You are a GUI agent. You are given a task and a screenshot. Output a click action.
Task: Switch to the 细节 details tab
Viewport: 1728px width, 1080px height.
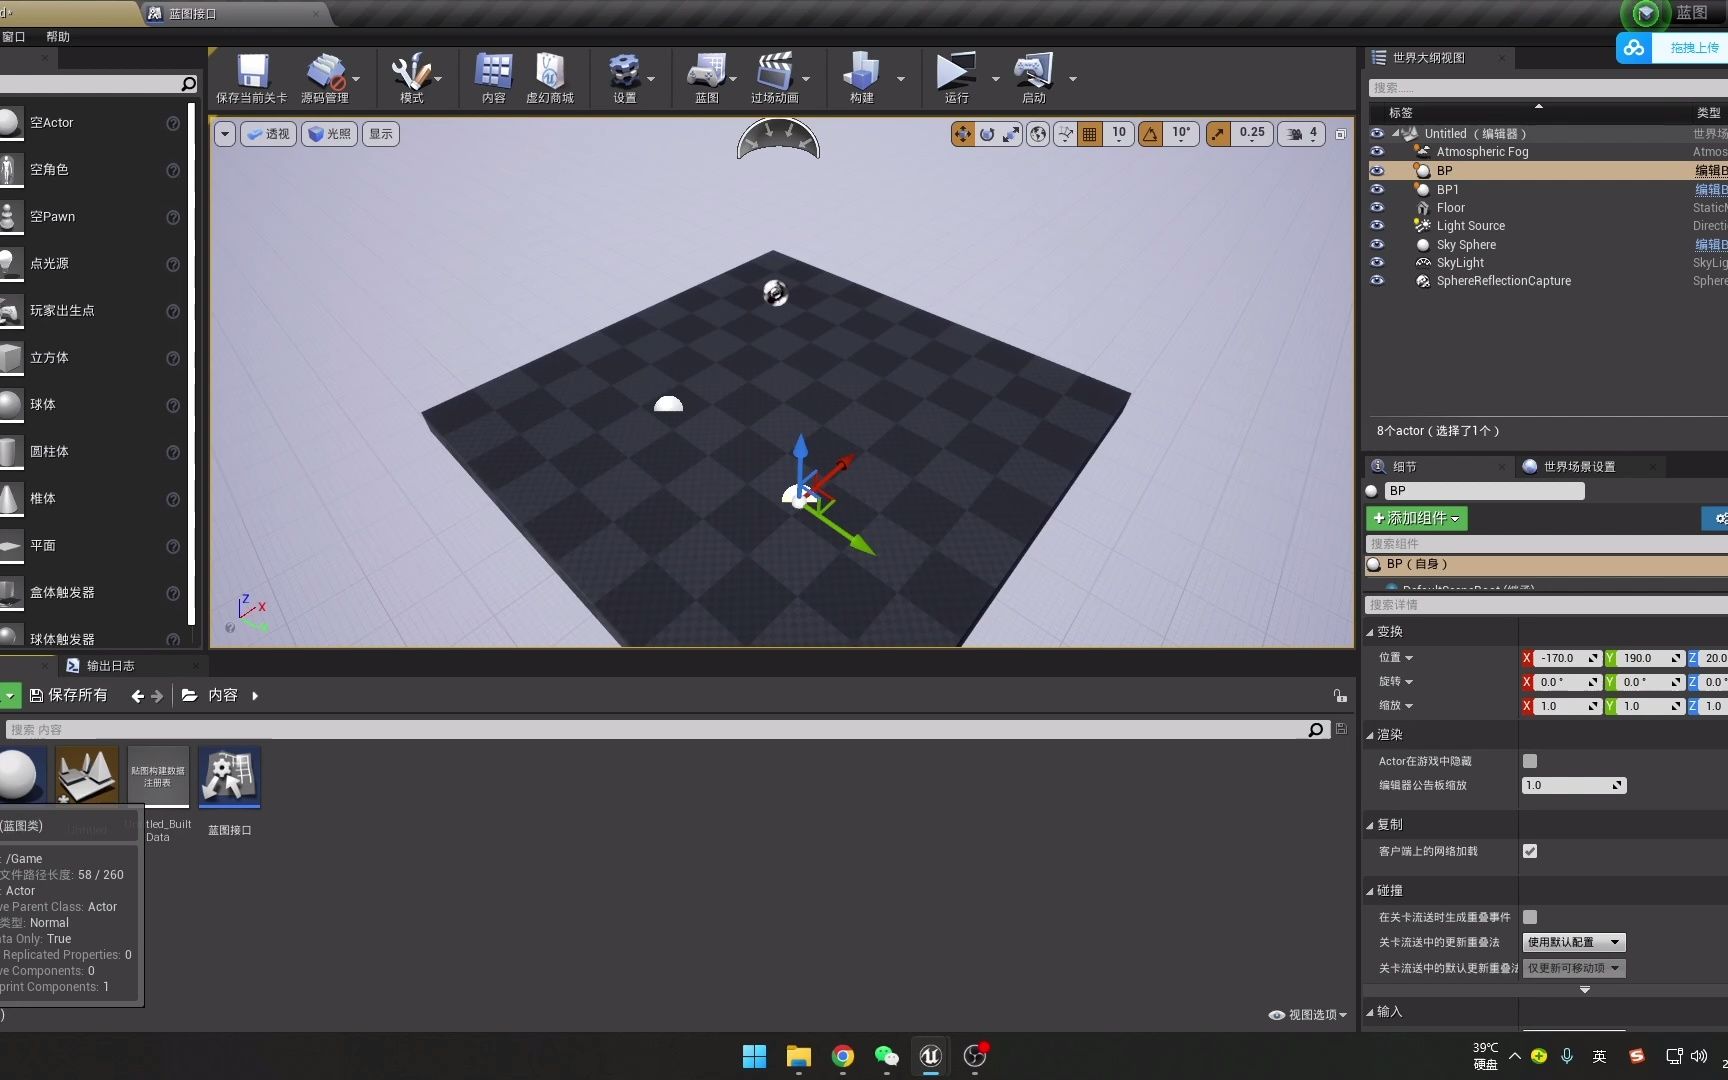1404,467
